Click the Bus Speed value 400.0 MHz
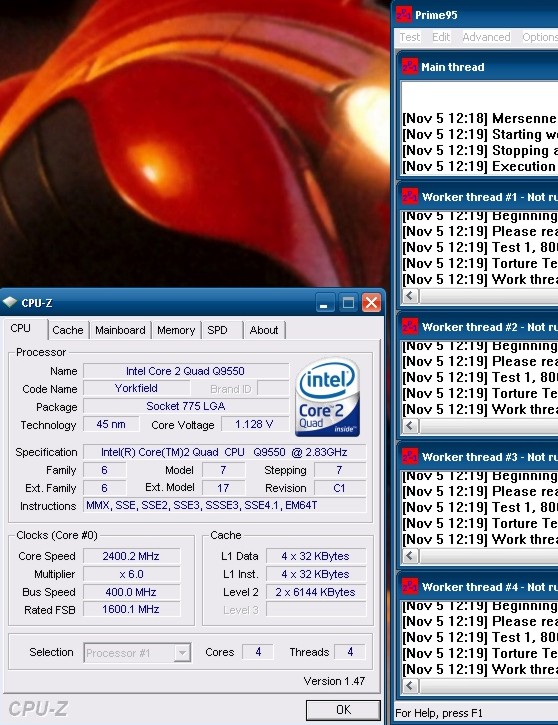This screenshot has width=558, height=725. [x=131, y=592]
